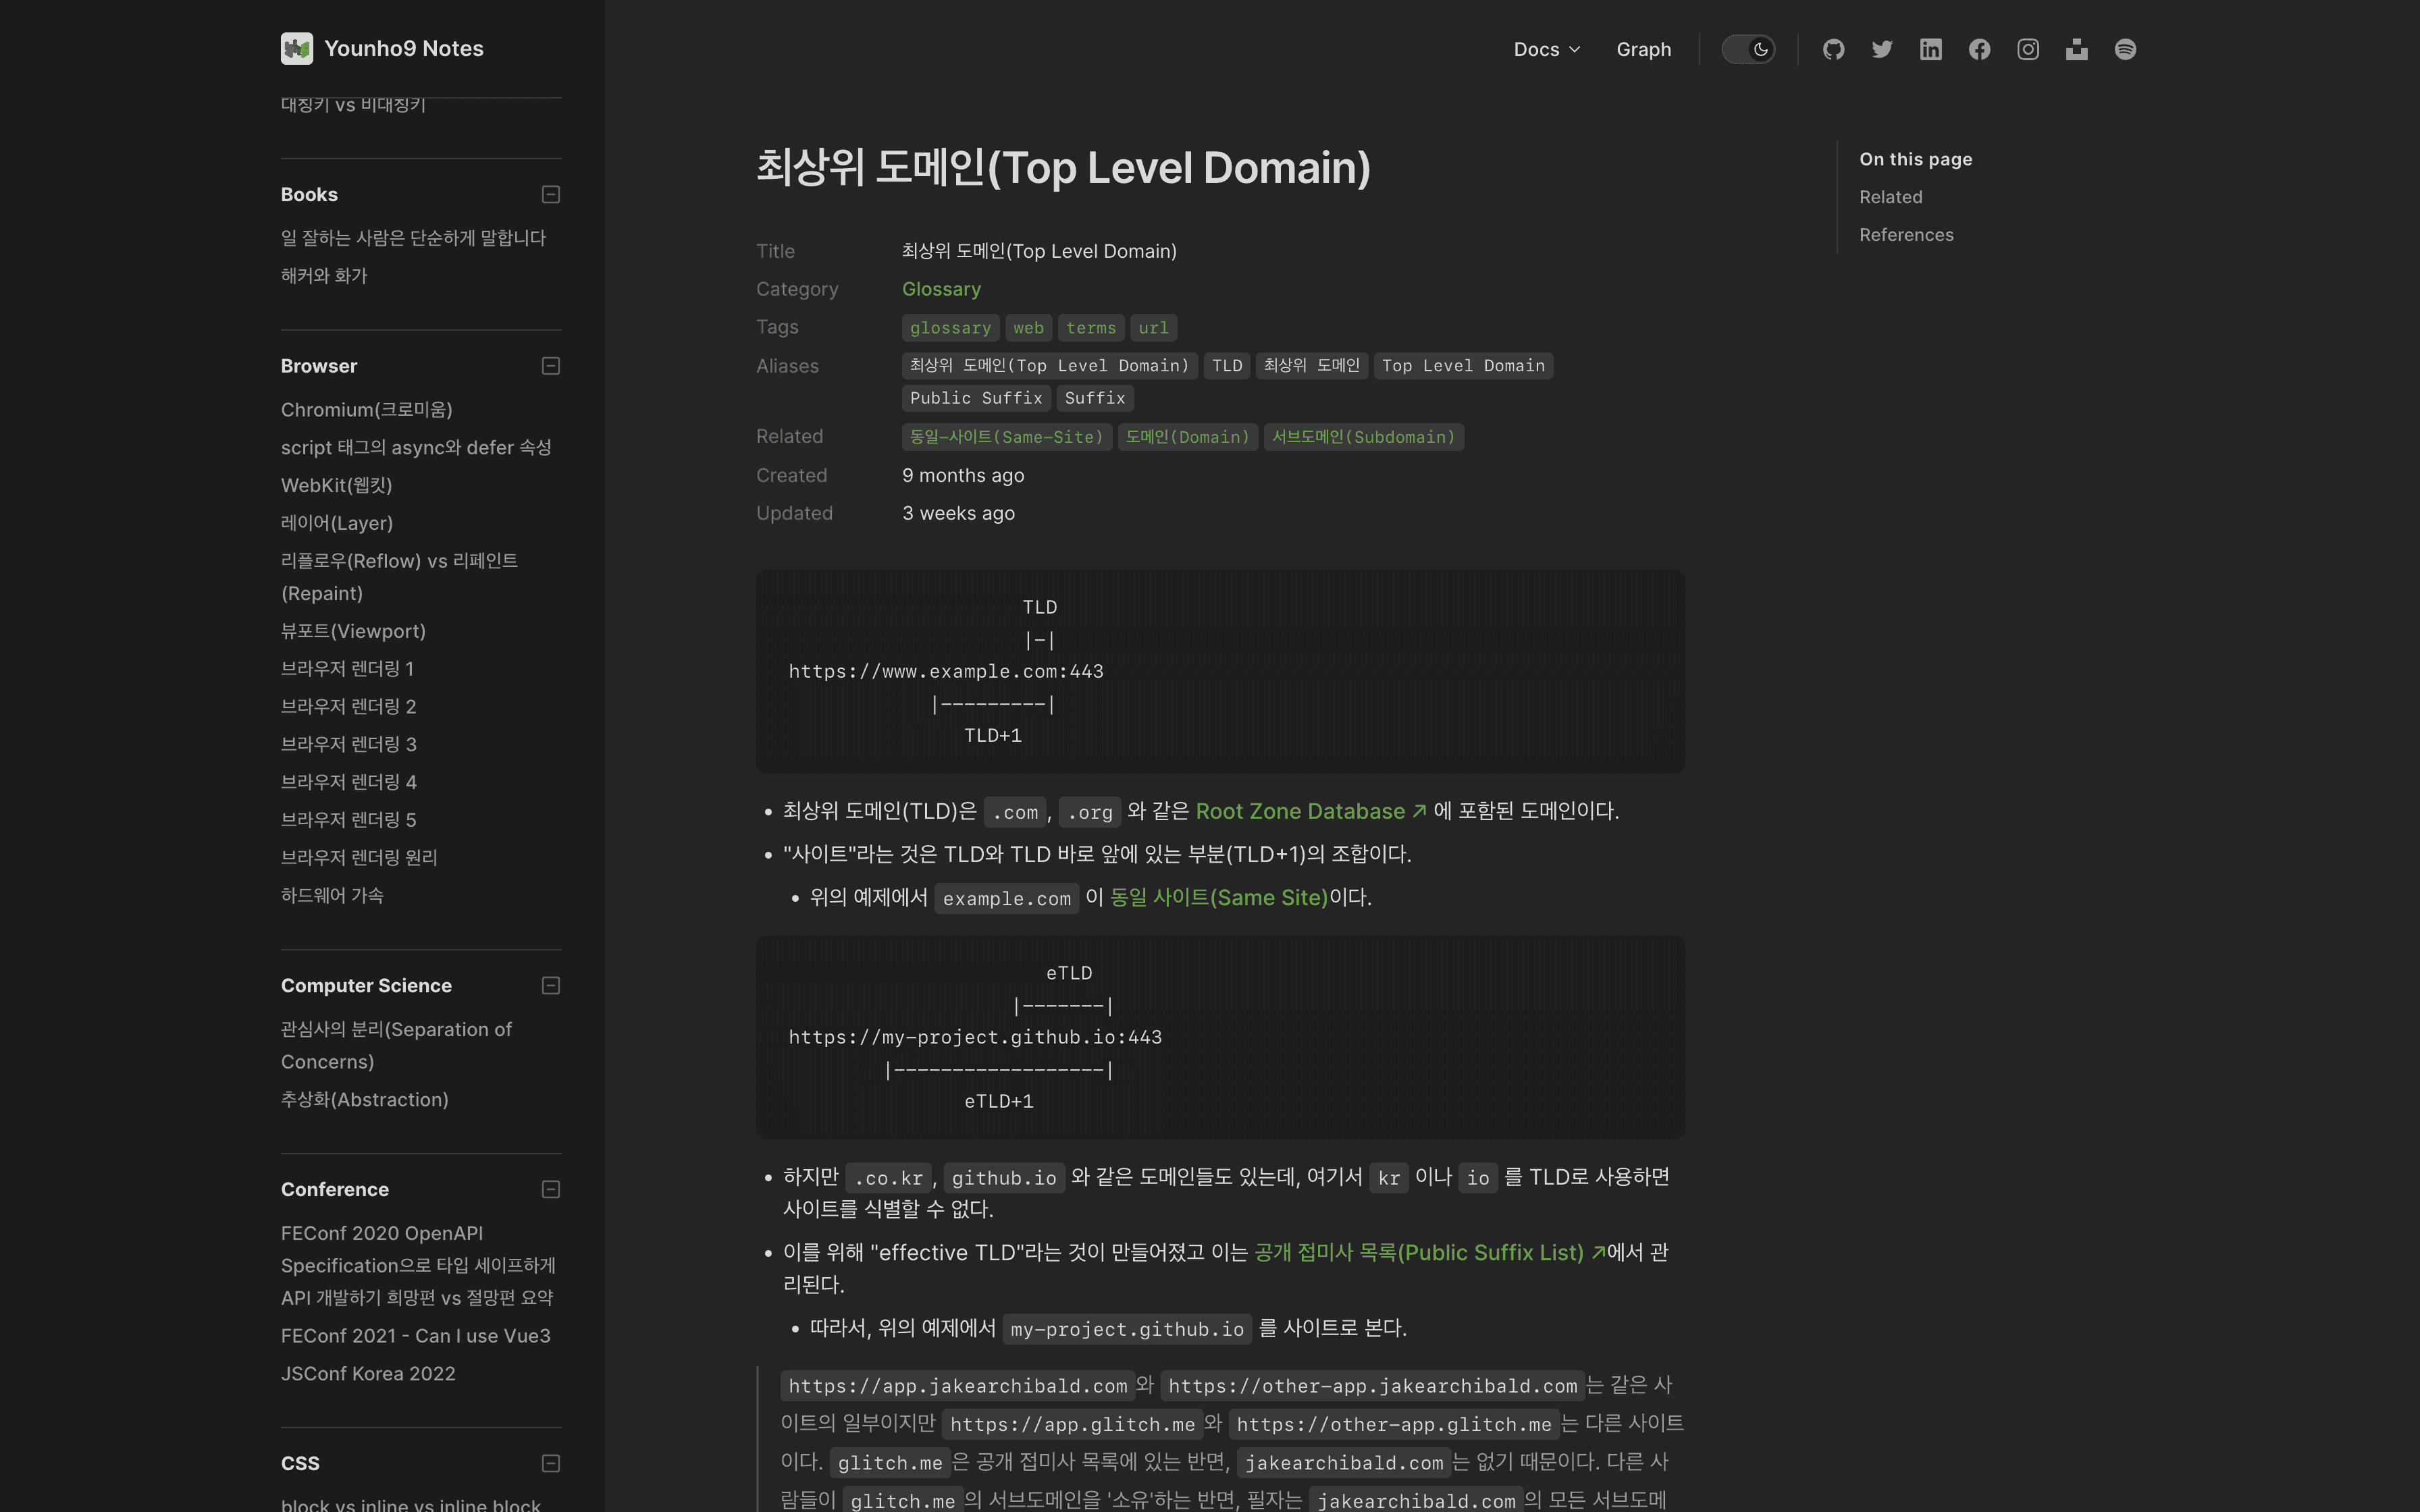Open the WebKit(웹킷) sidebar page
The width and height of the screenshot is (2420, 1512).
click(336, 485)
